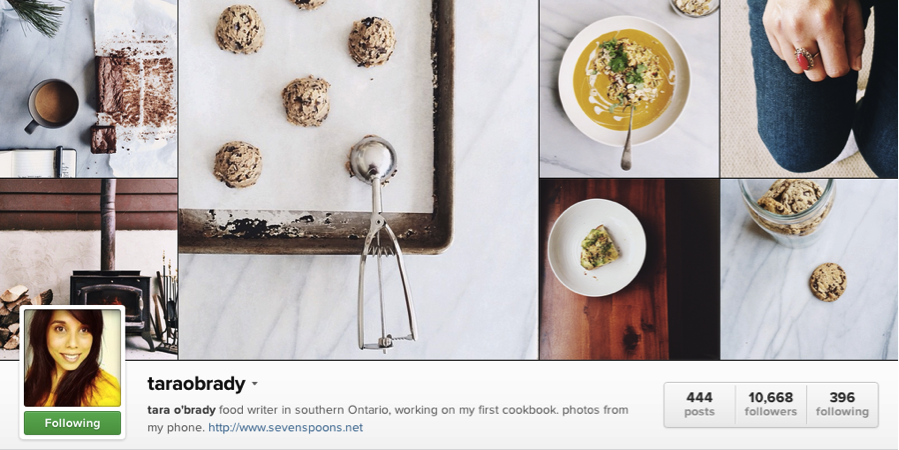The image size is (899, 450).
Task: View the 444 posts count
Action: point(699,405)
